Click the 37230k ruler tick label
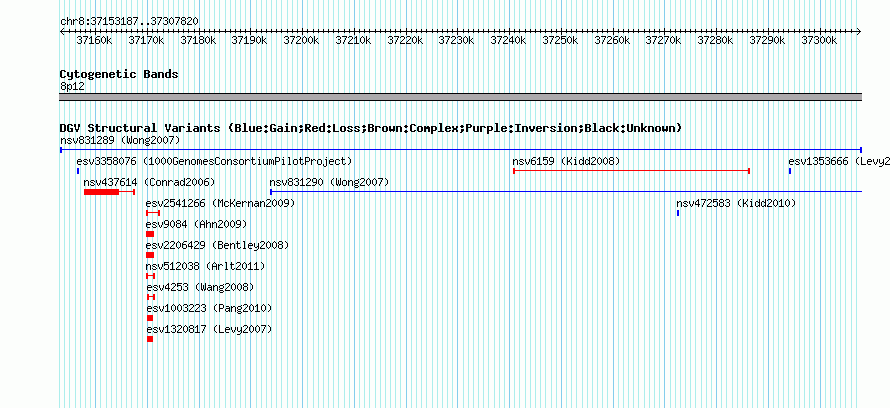 (457, 40)
